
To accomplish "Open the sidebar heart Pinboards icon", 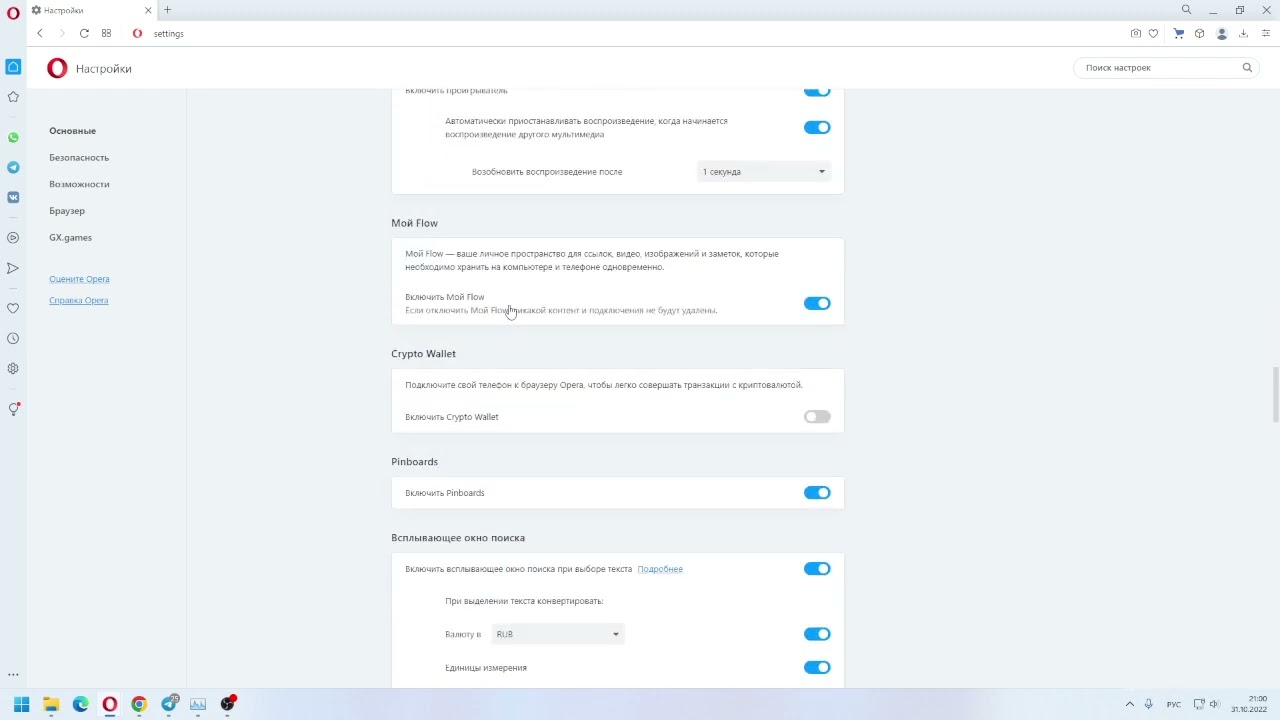I will [13, 308].
